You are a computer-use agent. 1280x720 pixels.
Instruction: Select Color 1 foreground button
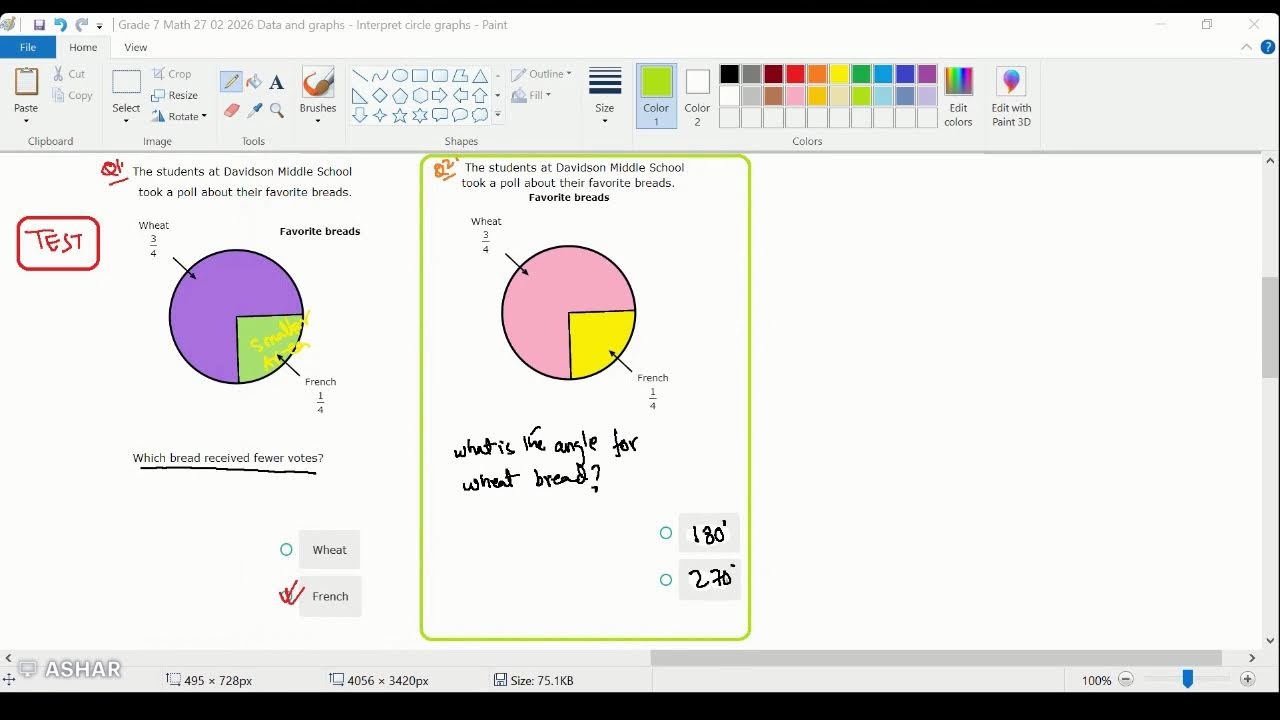[x=656, y=97]
